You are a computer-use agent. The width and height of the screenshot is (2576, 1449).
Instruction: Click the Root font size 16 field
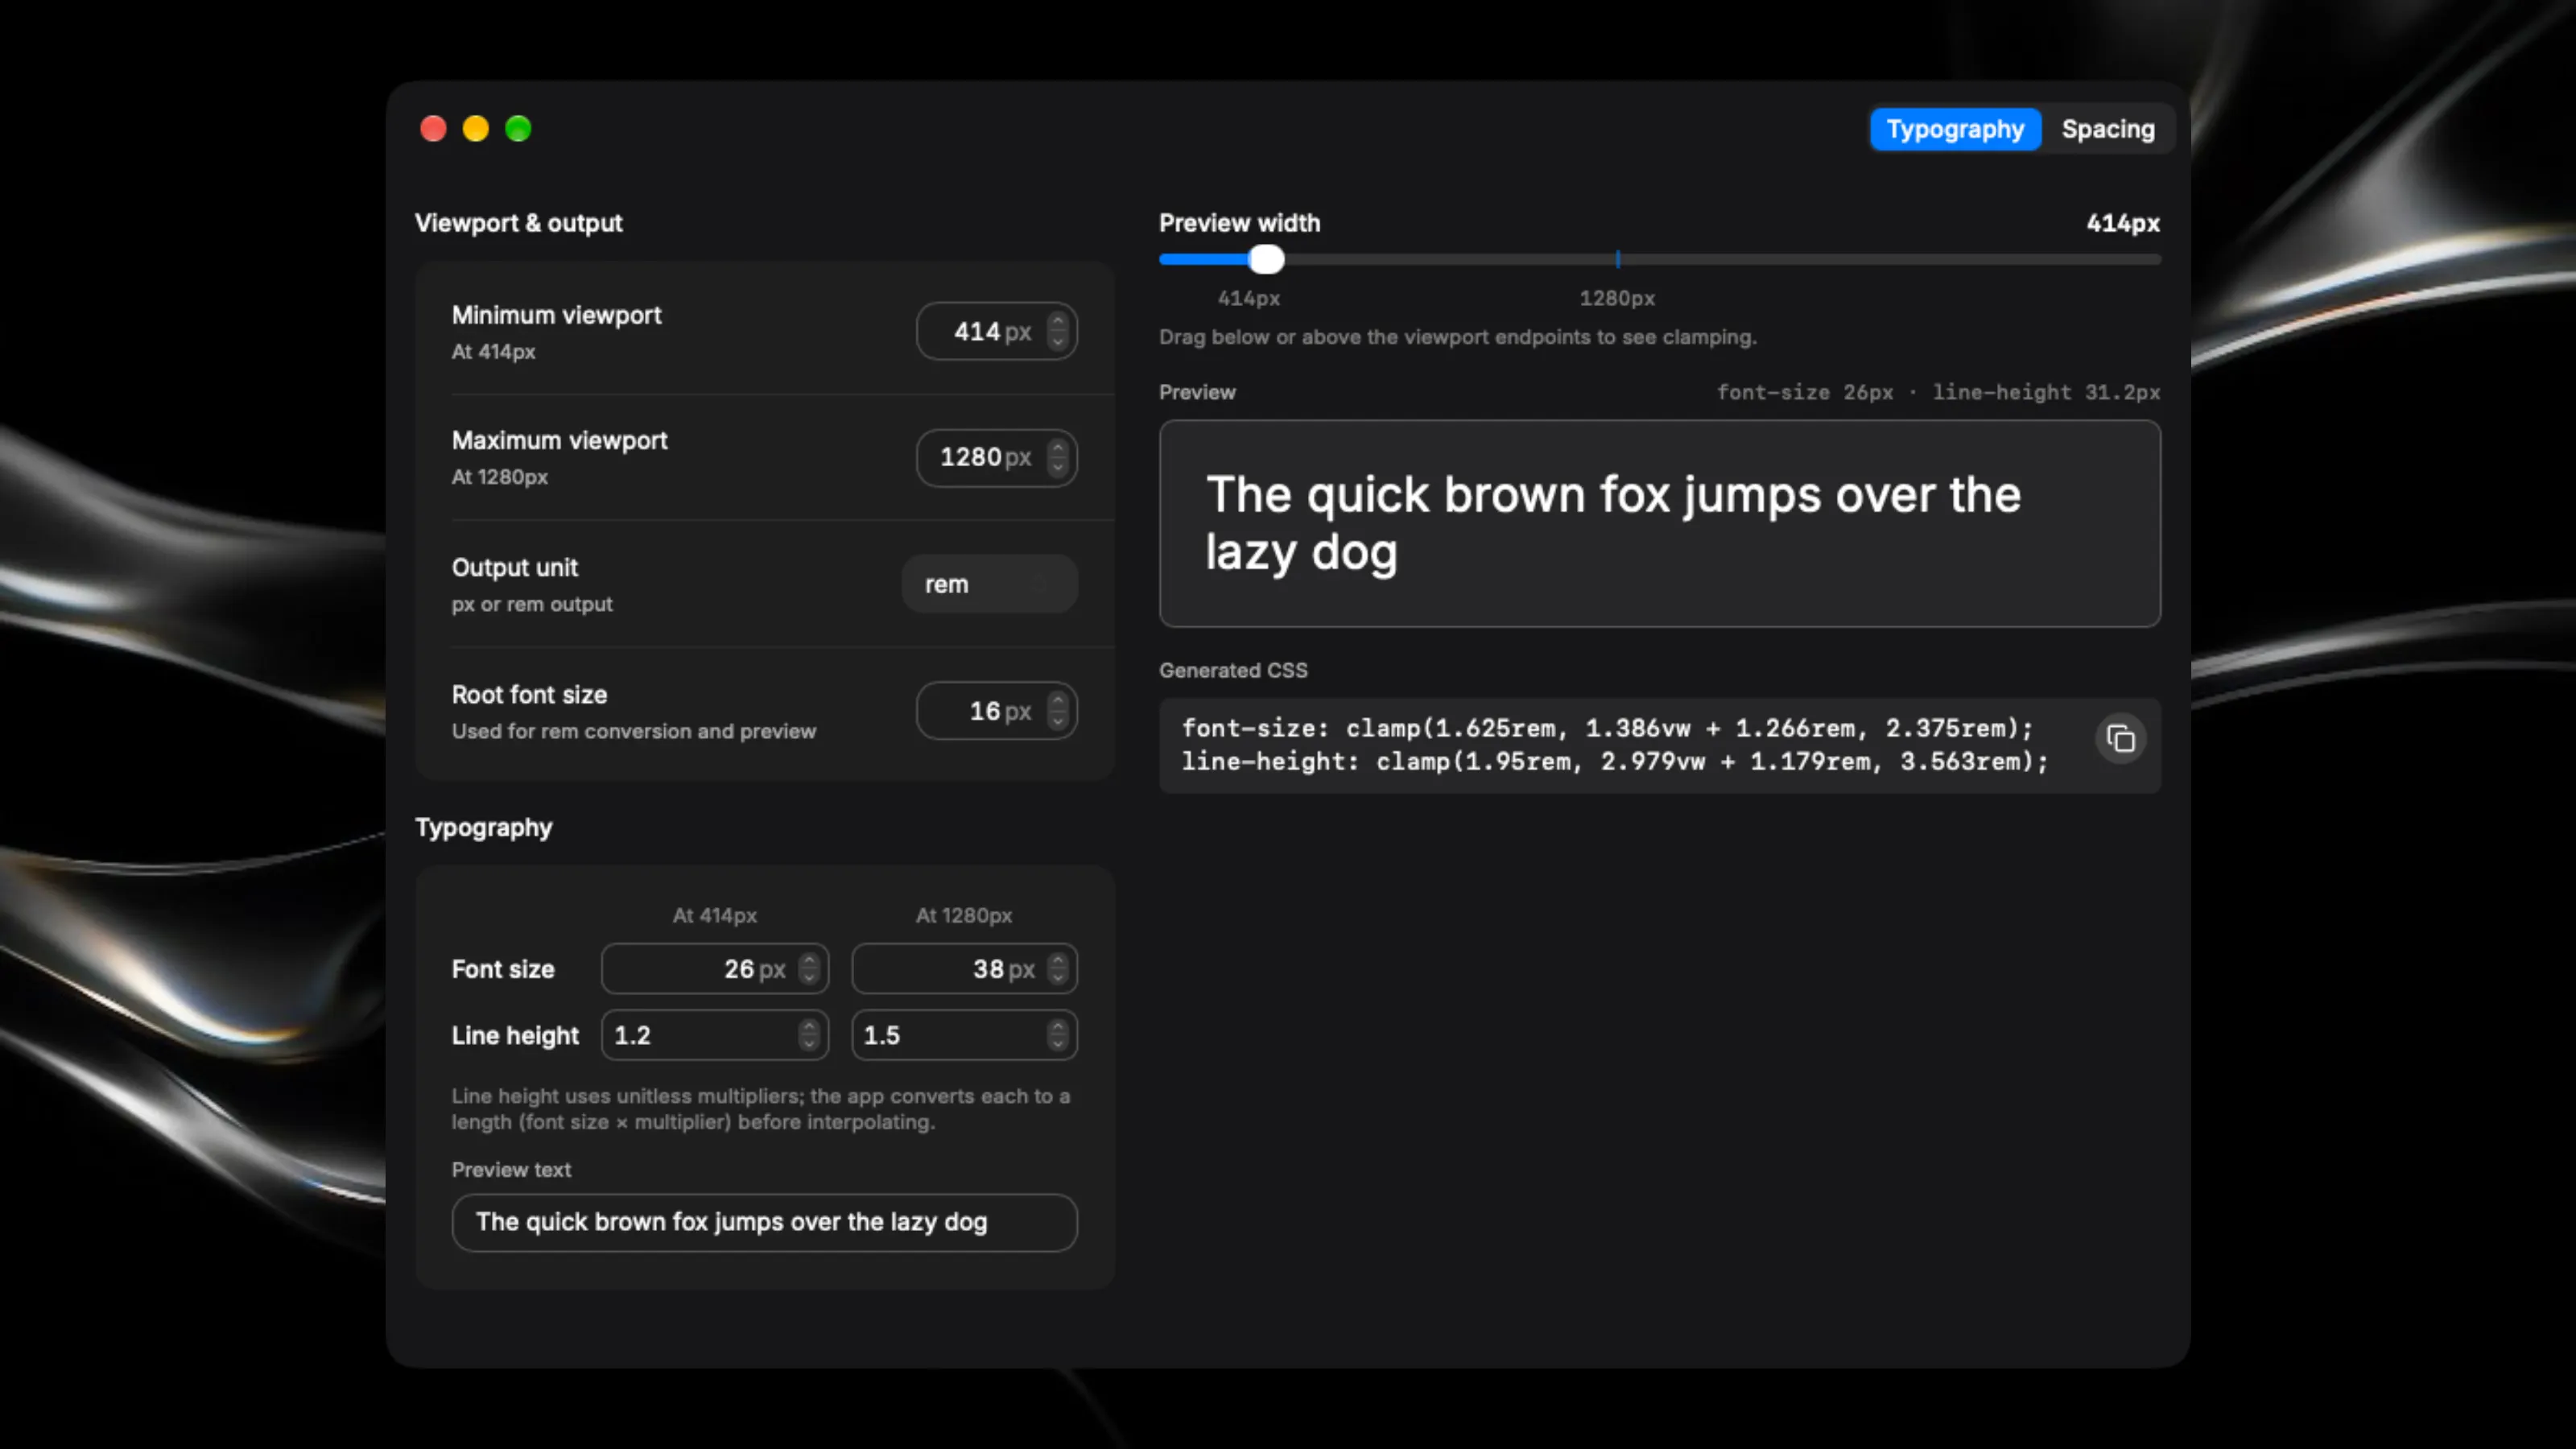[x=996, y=711]
